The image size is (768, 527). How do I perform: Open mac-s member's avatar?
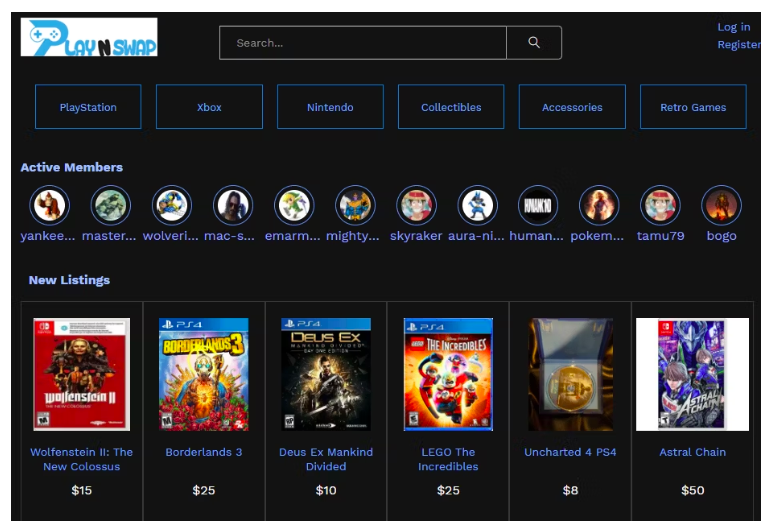tap(233, 205)
